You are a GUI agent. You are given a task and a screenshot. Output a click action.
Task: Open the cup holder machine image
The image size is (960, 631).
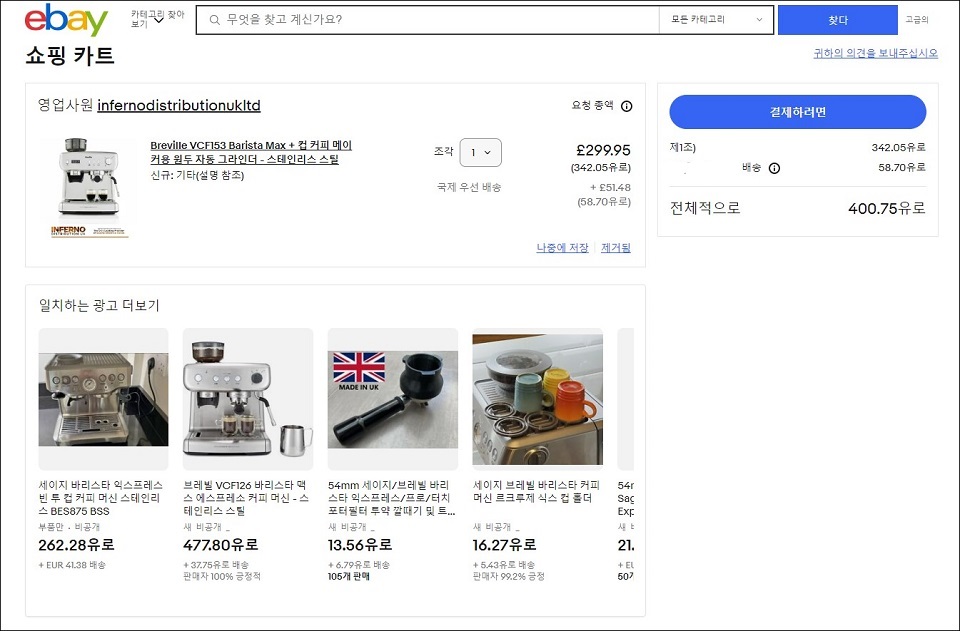[x=538, y=399]
